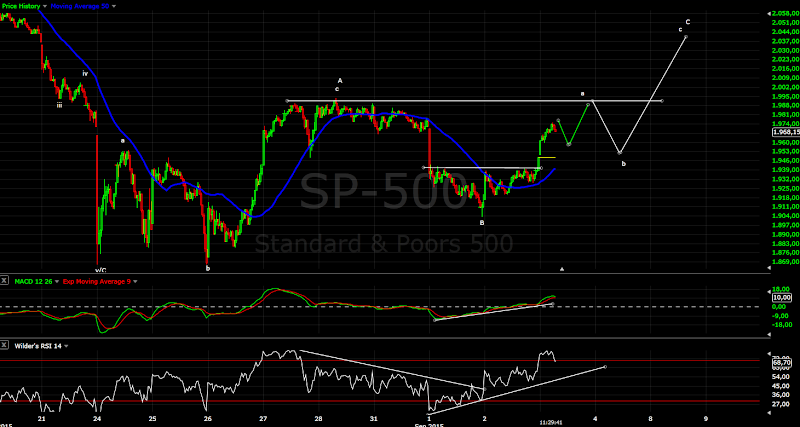Click the date label 31 on time axis
Image resolution: width=800 pixels, height=427 pixels.
(x=373, y=418)
